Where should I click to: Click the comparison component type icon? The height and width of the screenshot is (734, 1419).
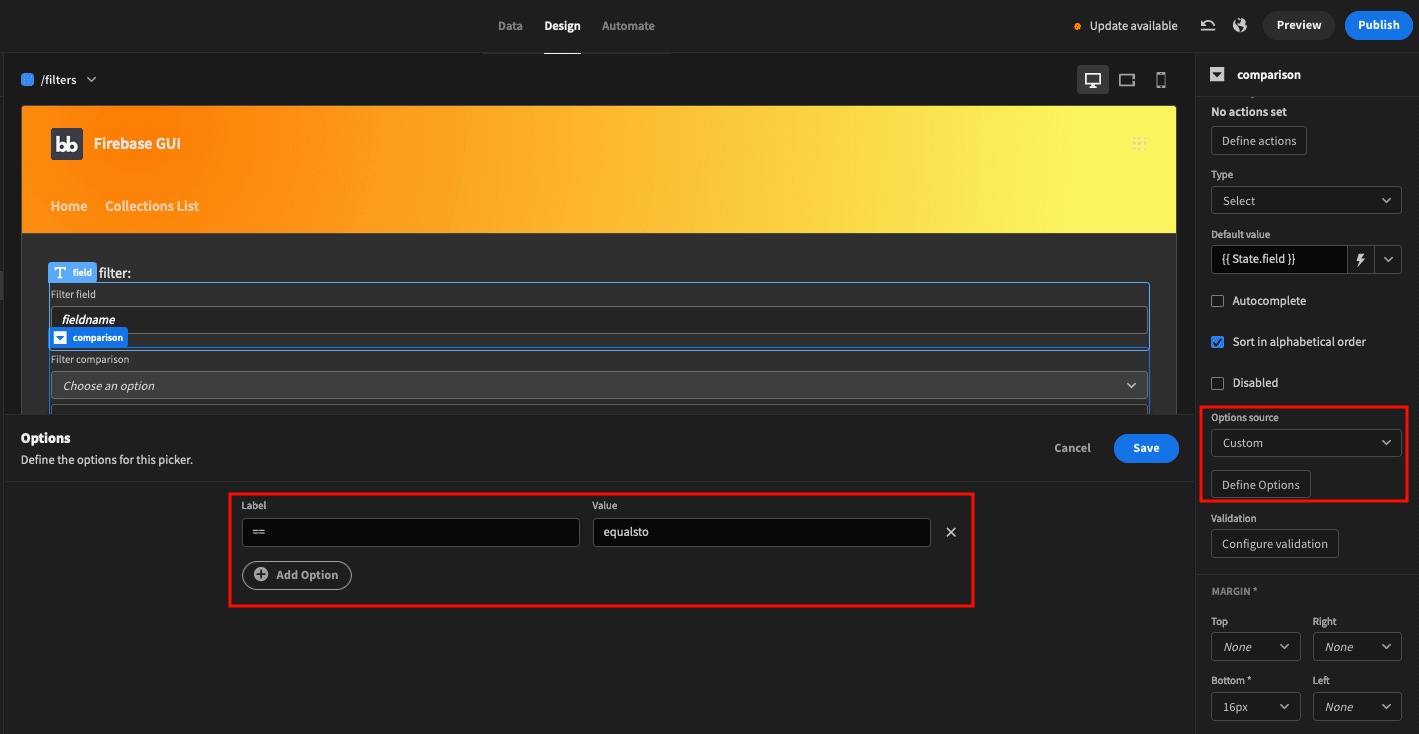pos(1217,74)
